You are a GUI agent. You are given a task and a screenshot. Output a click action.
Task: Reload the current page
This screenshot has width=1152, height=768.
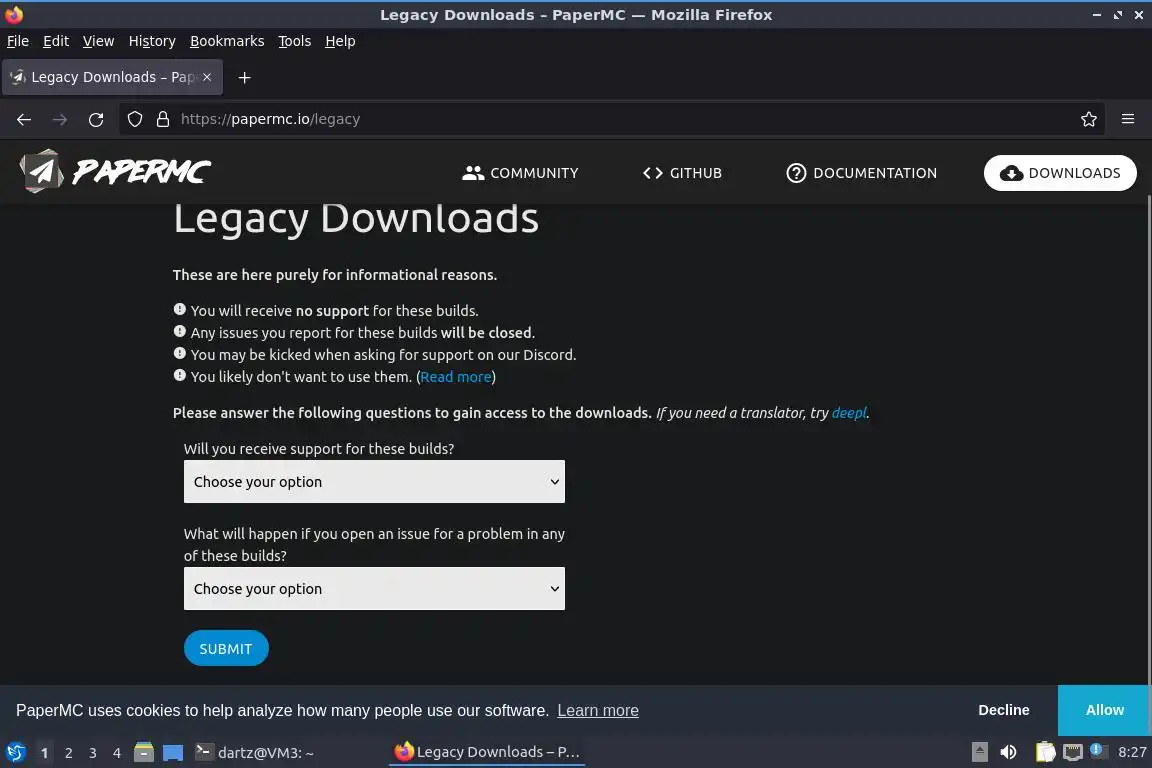(x=96, y=119)
